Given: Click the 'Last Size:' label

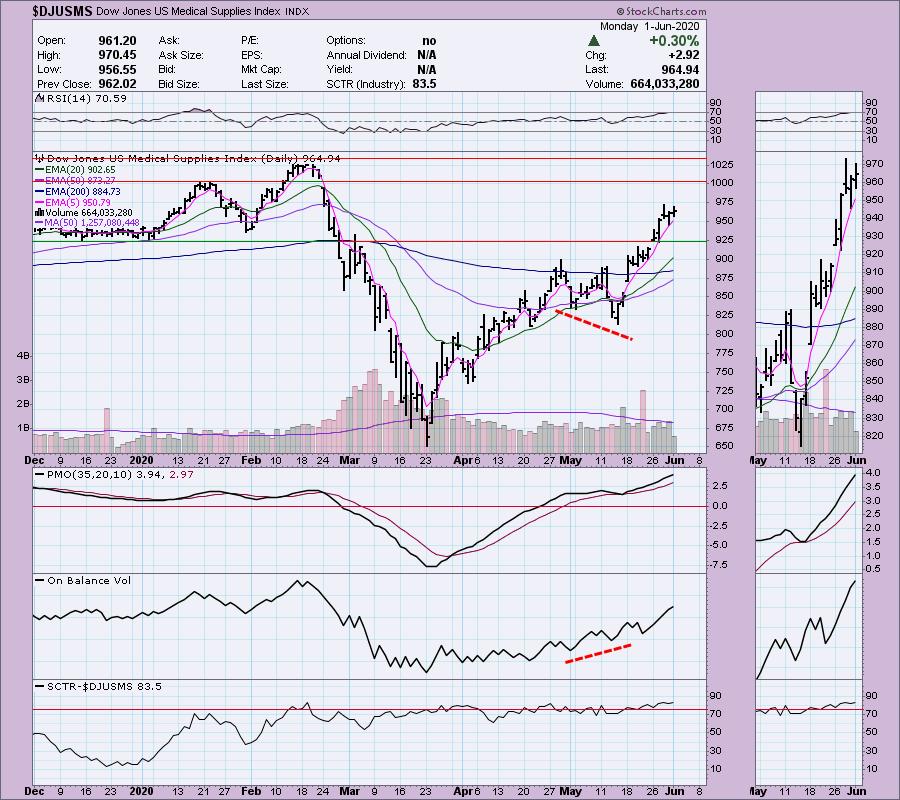Looking at the screenshot, I should click(265, 84).
